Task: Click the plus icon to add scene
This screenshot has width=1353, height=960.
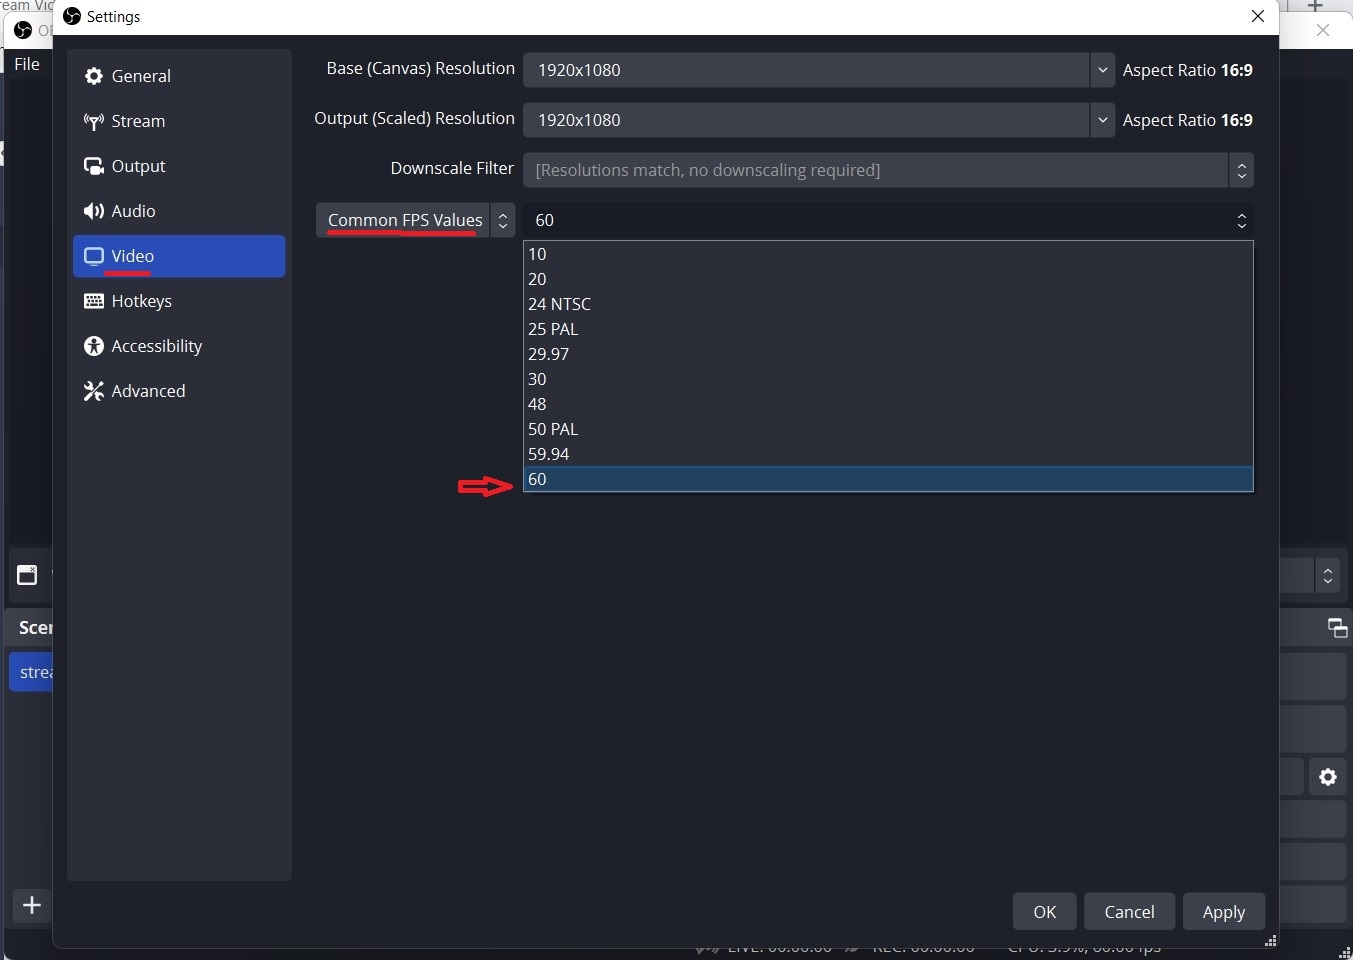Action: click(32, 905)
